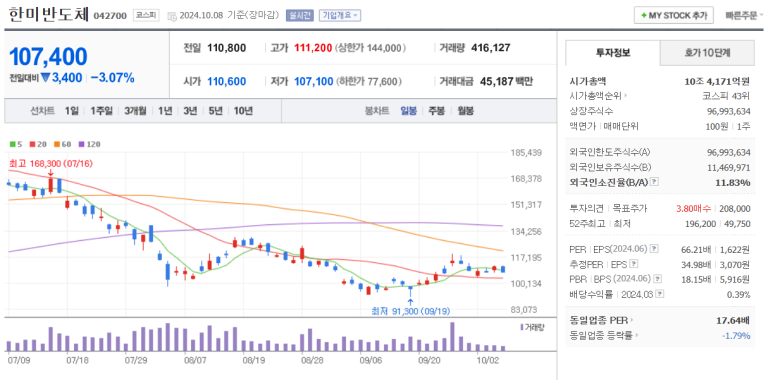The height and width of the screenshot is (380, 773).
Task: Click the help icon beside PBR BPS (2024.06)
Action: (x=658, y=279)
